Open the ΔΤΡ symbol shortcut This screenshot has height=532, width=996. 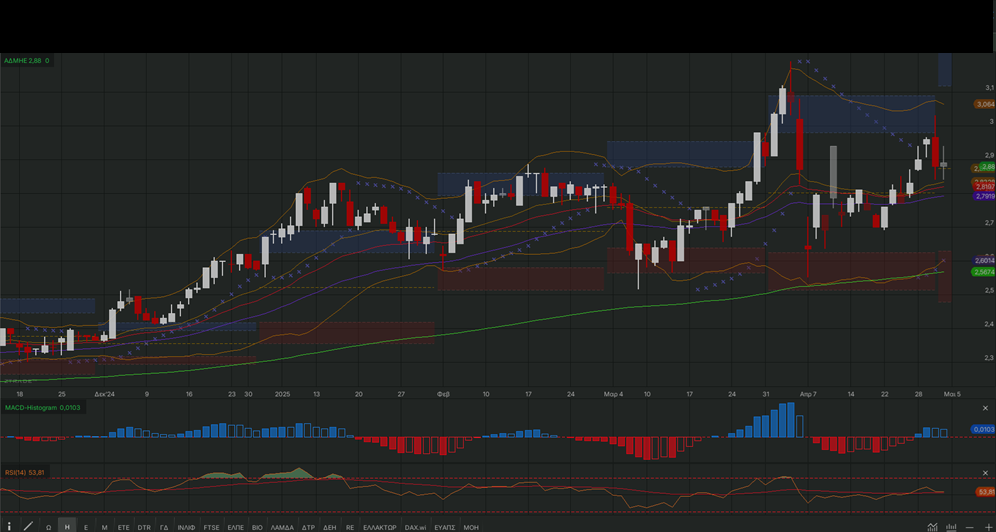click(x=308, y=528)
